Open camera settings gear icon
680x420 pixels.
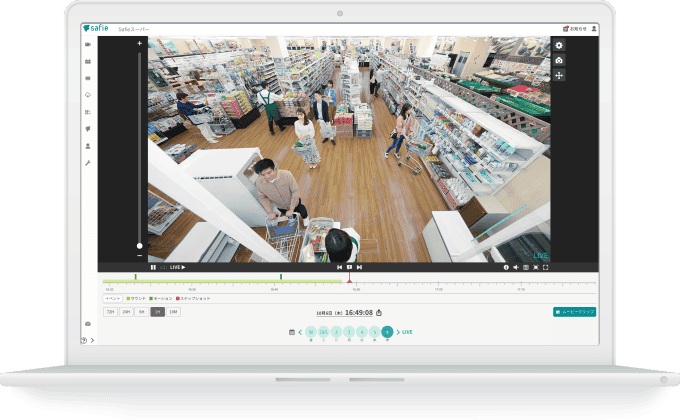[x=558, y=45]
